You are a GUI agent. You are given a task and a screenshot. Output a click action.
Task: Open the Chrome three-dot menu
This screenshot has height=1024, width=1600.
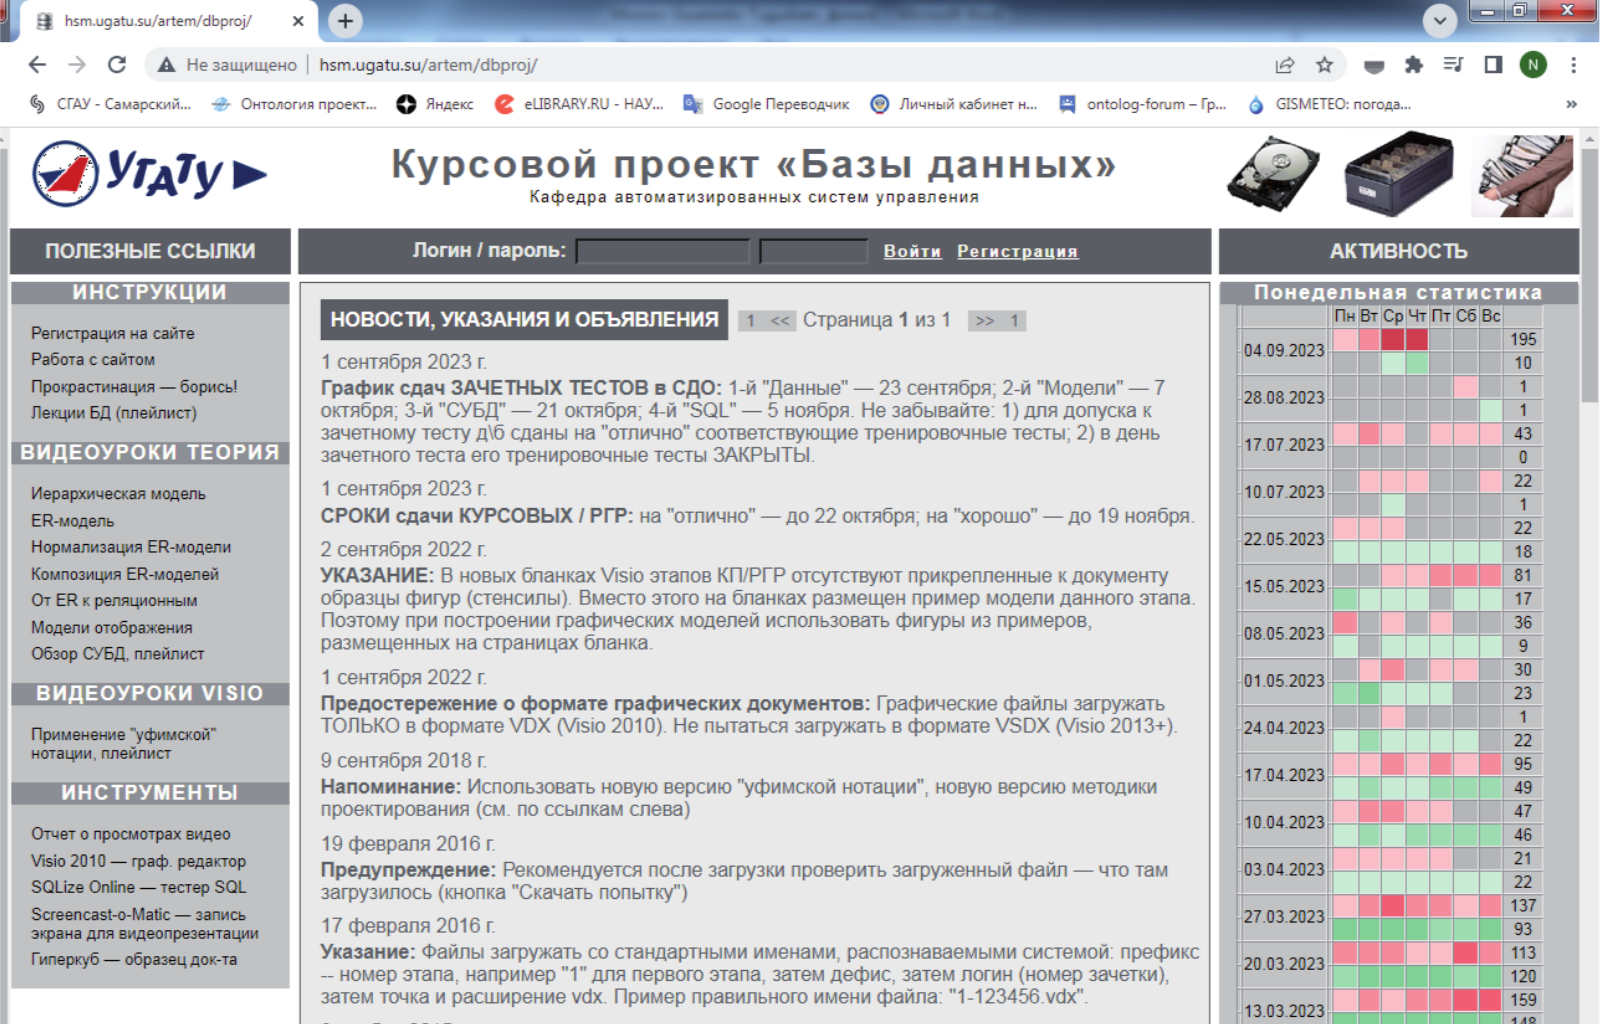click(x=1573, y=65)
